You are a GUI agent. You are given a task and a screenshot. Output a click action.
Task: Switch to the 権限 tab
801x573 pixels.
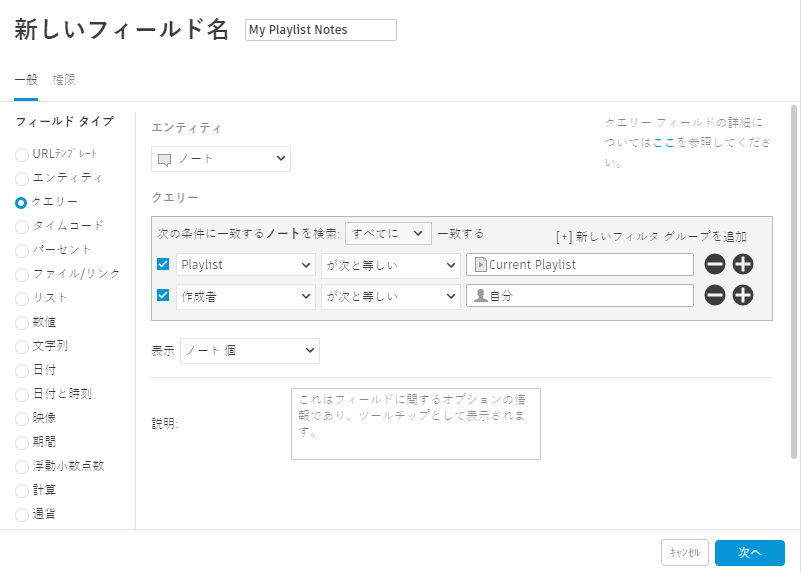click(x=64, y=79)
